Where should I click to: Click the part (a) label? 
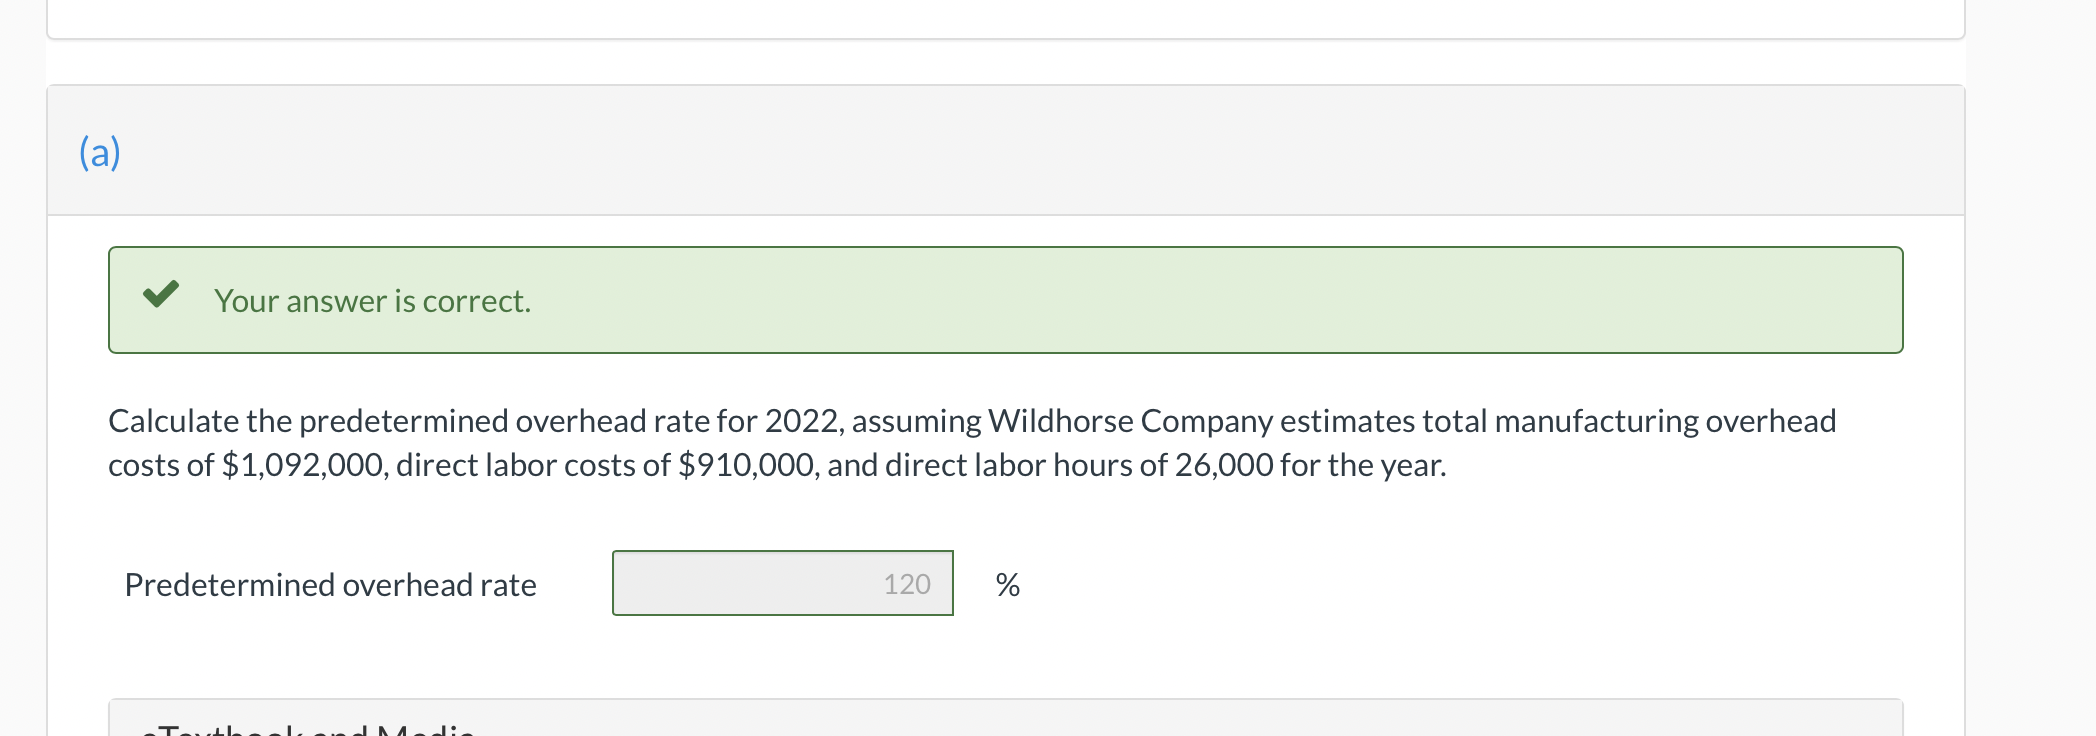100,152
